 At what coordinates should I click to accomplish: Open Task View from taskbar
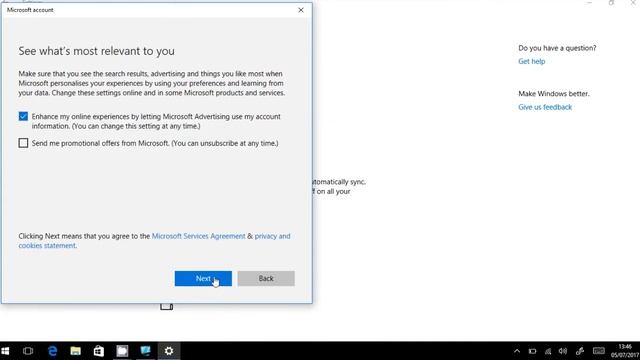[28, 351]
